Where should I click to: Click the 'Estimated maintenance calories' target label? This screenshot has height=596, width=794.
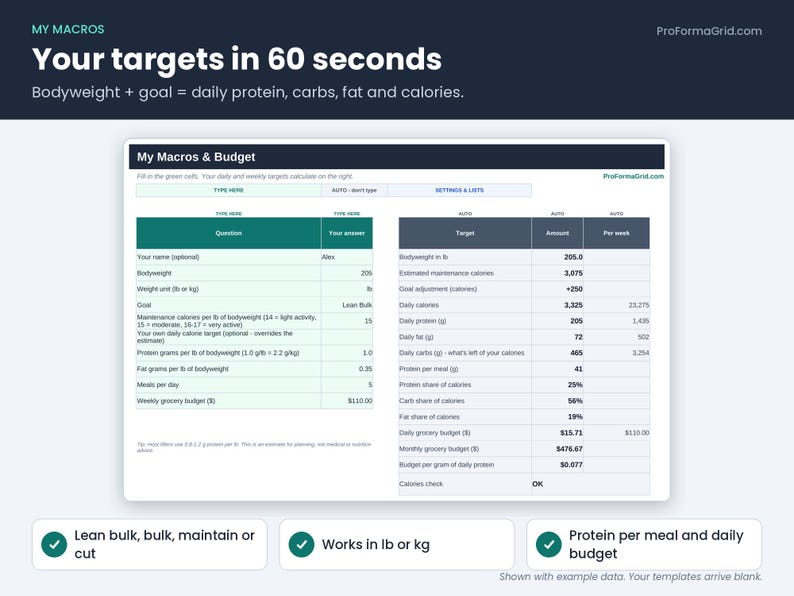click(446, 273)
